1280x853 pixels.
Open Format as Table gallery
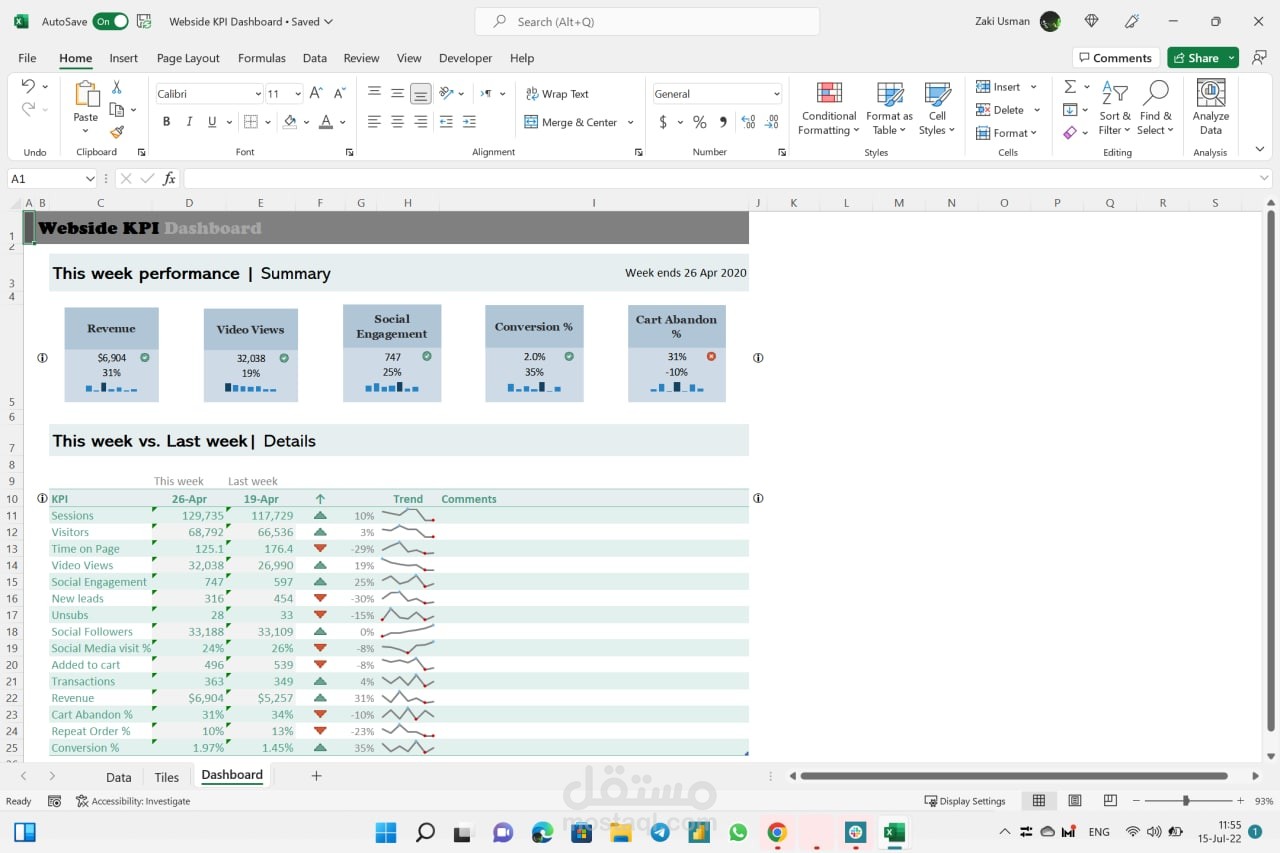coord(889,109)
